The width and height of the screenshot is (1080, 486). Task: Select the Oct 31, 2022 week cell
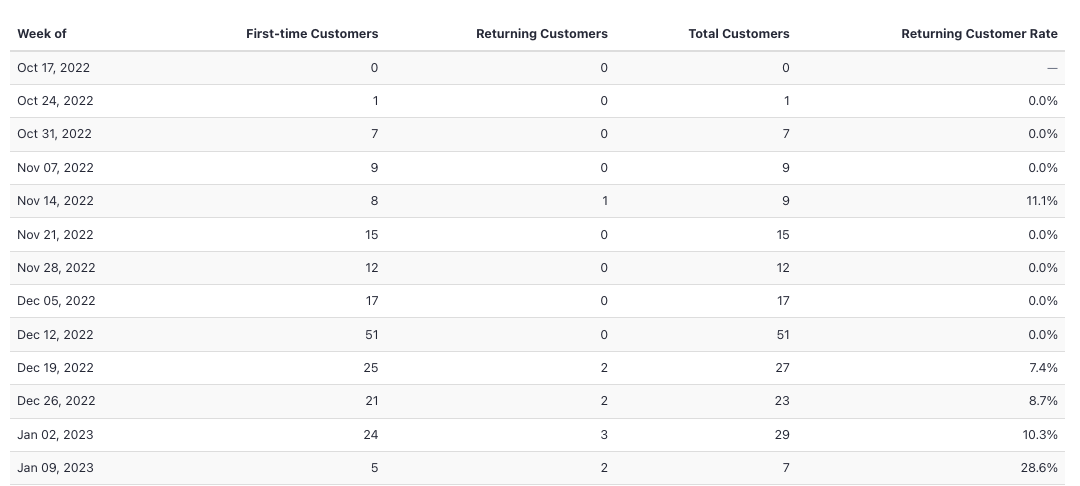coord(54,134)
